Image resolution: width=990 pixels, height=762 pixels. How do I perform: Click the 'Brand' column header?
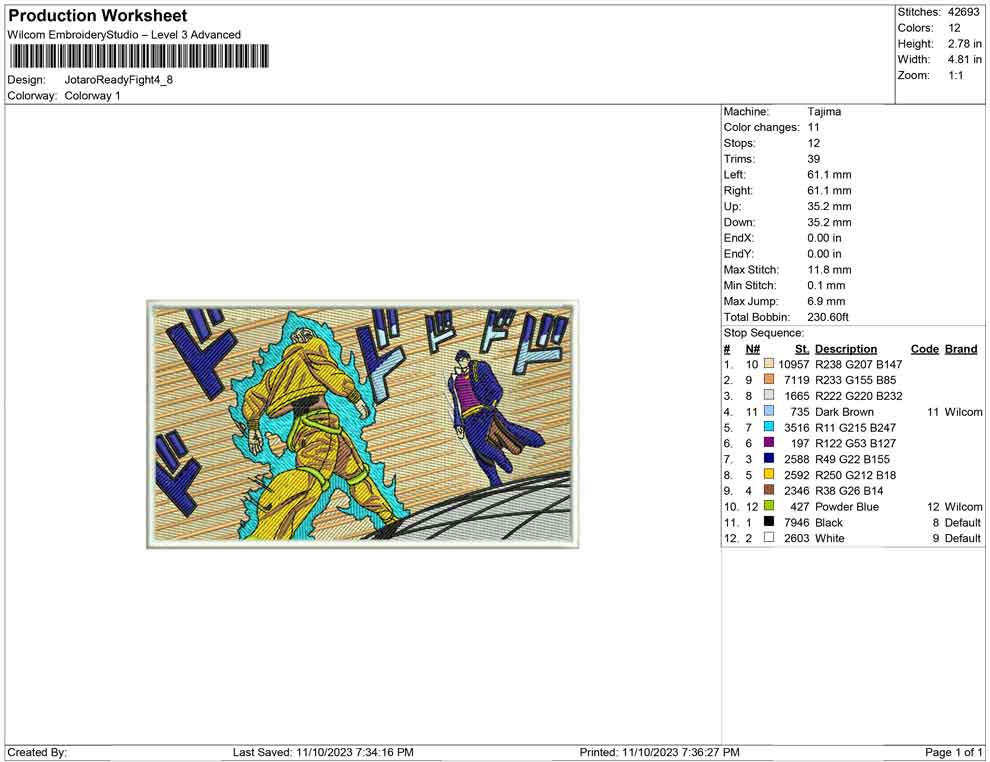961,349
